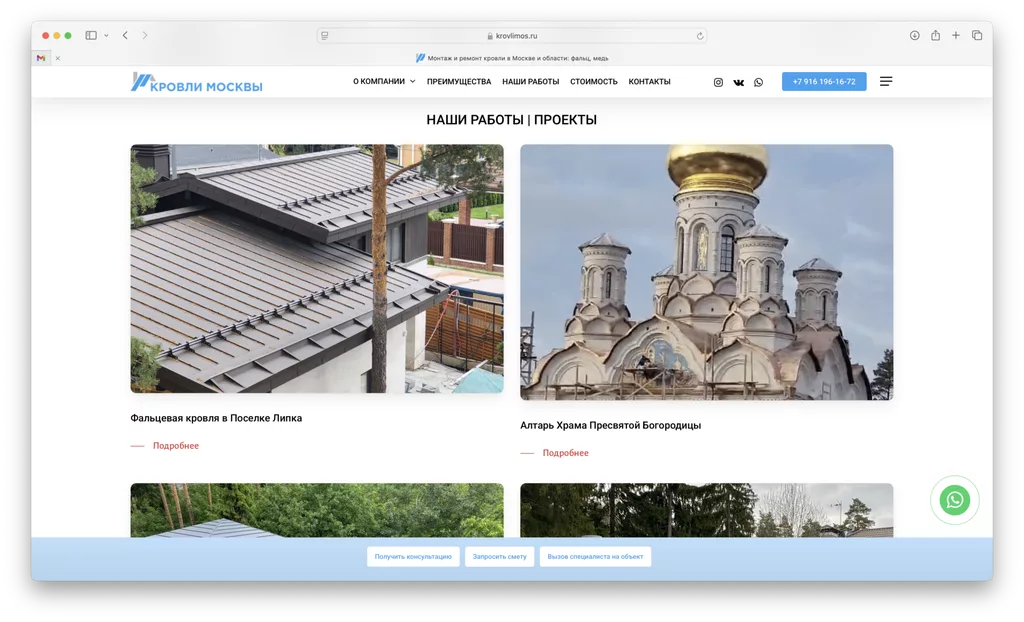Image resolution: width=1024 pixels, height=622 pixels.
Task: Open the hamburger menu icon
Action: click(886, 81)
